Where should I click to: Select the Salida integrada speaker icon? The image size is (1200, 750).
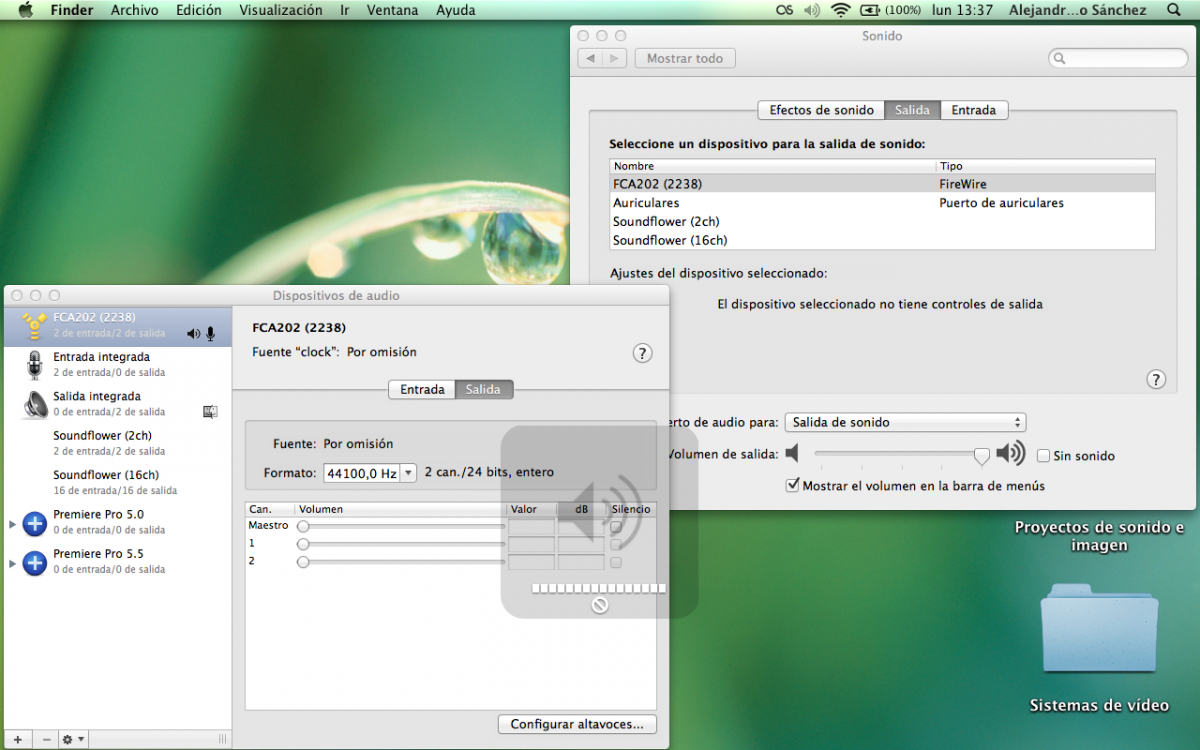point(35,404)
